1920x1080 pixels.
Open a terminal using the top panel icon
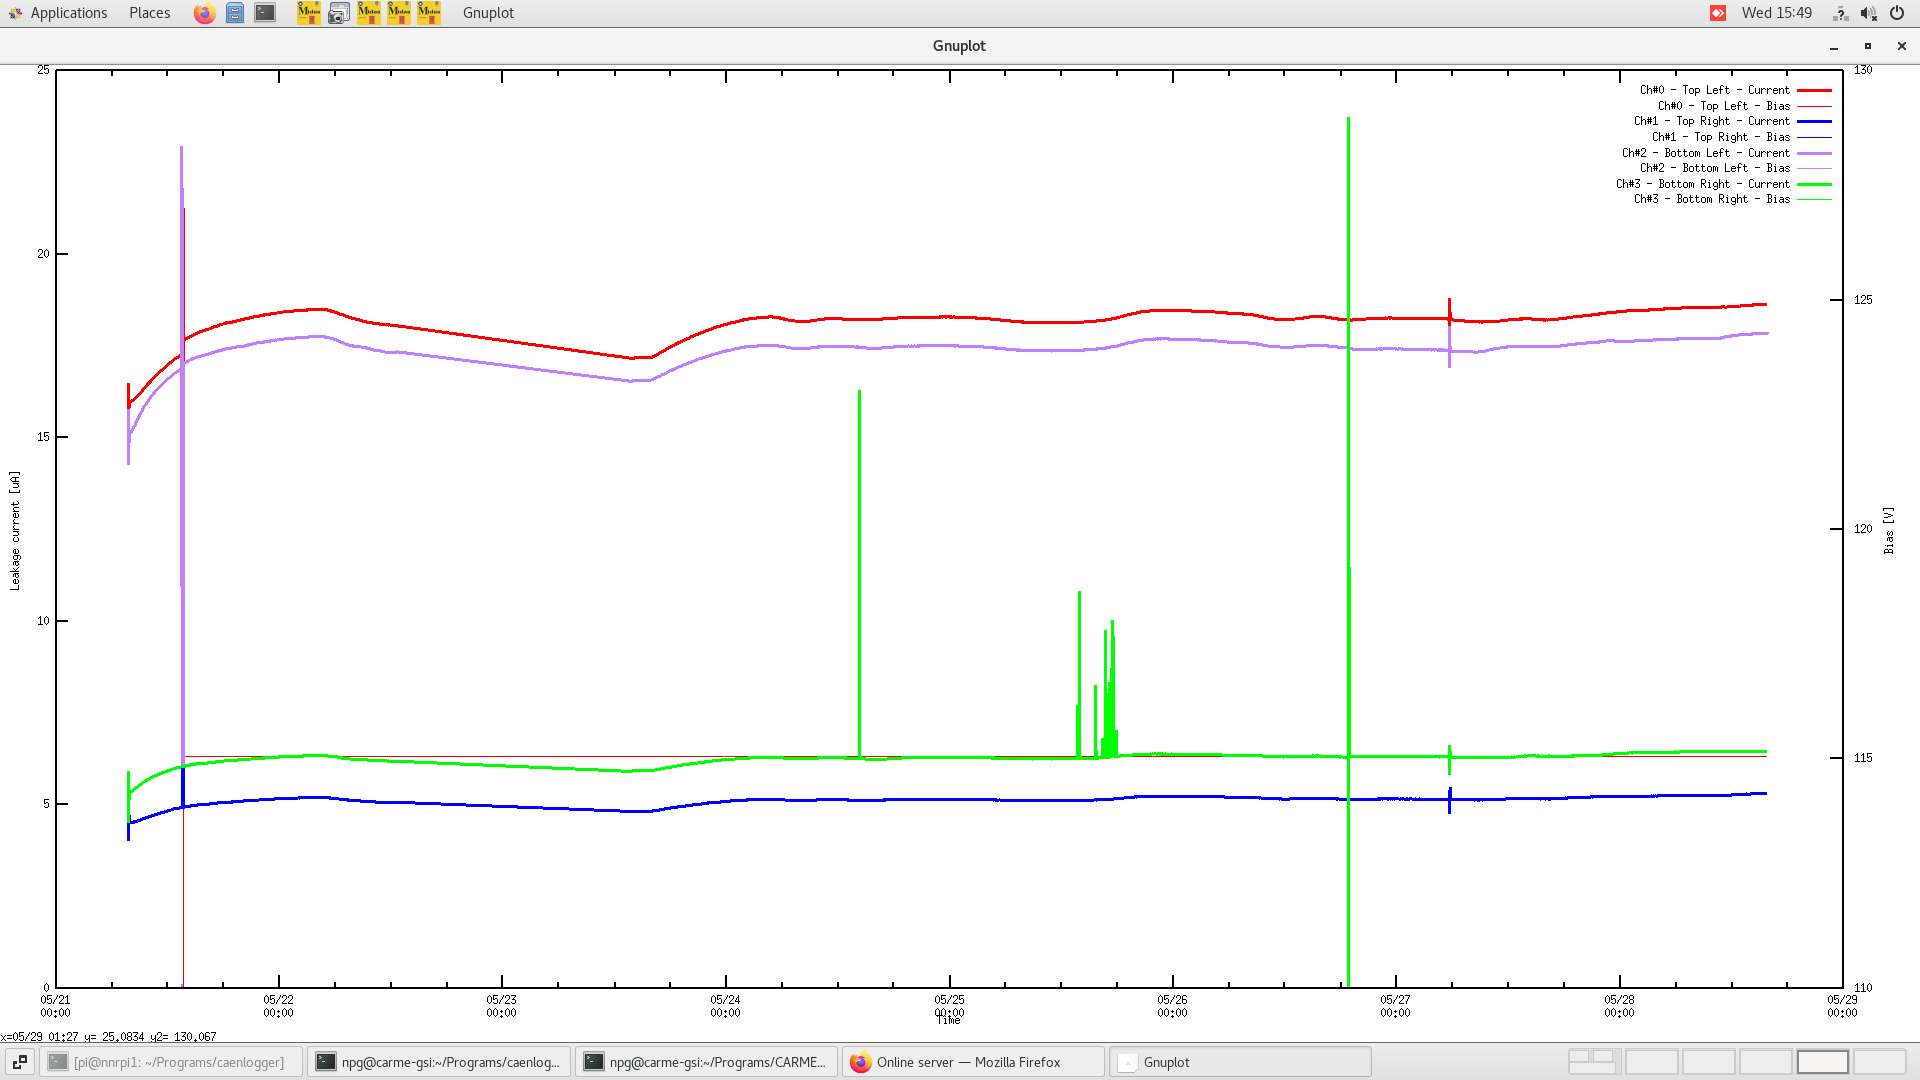tap(264, 13)
